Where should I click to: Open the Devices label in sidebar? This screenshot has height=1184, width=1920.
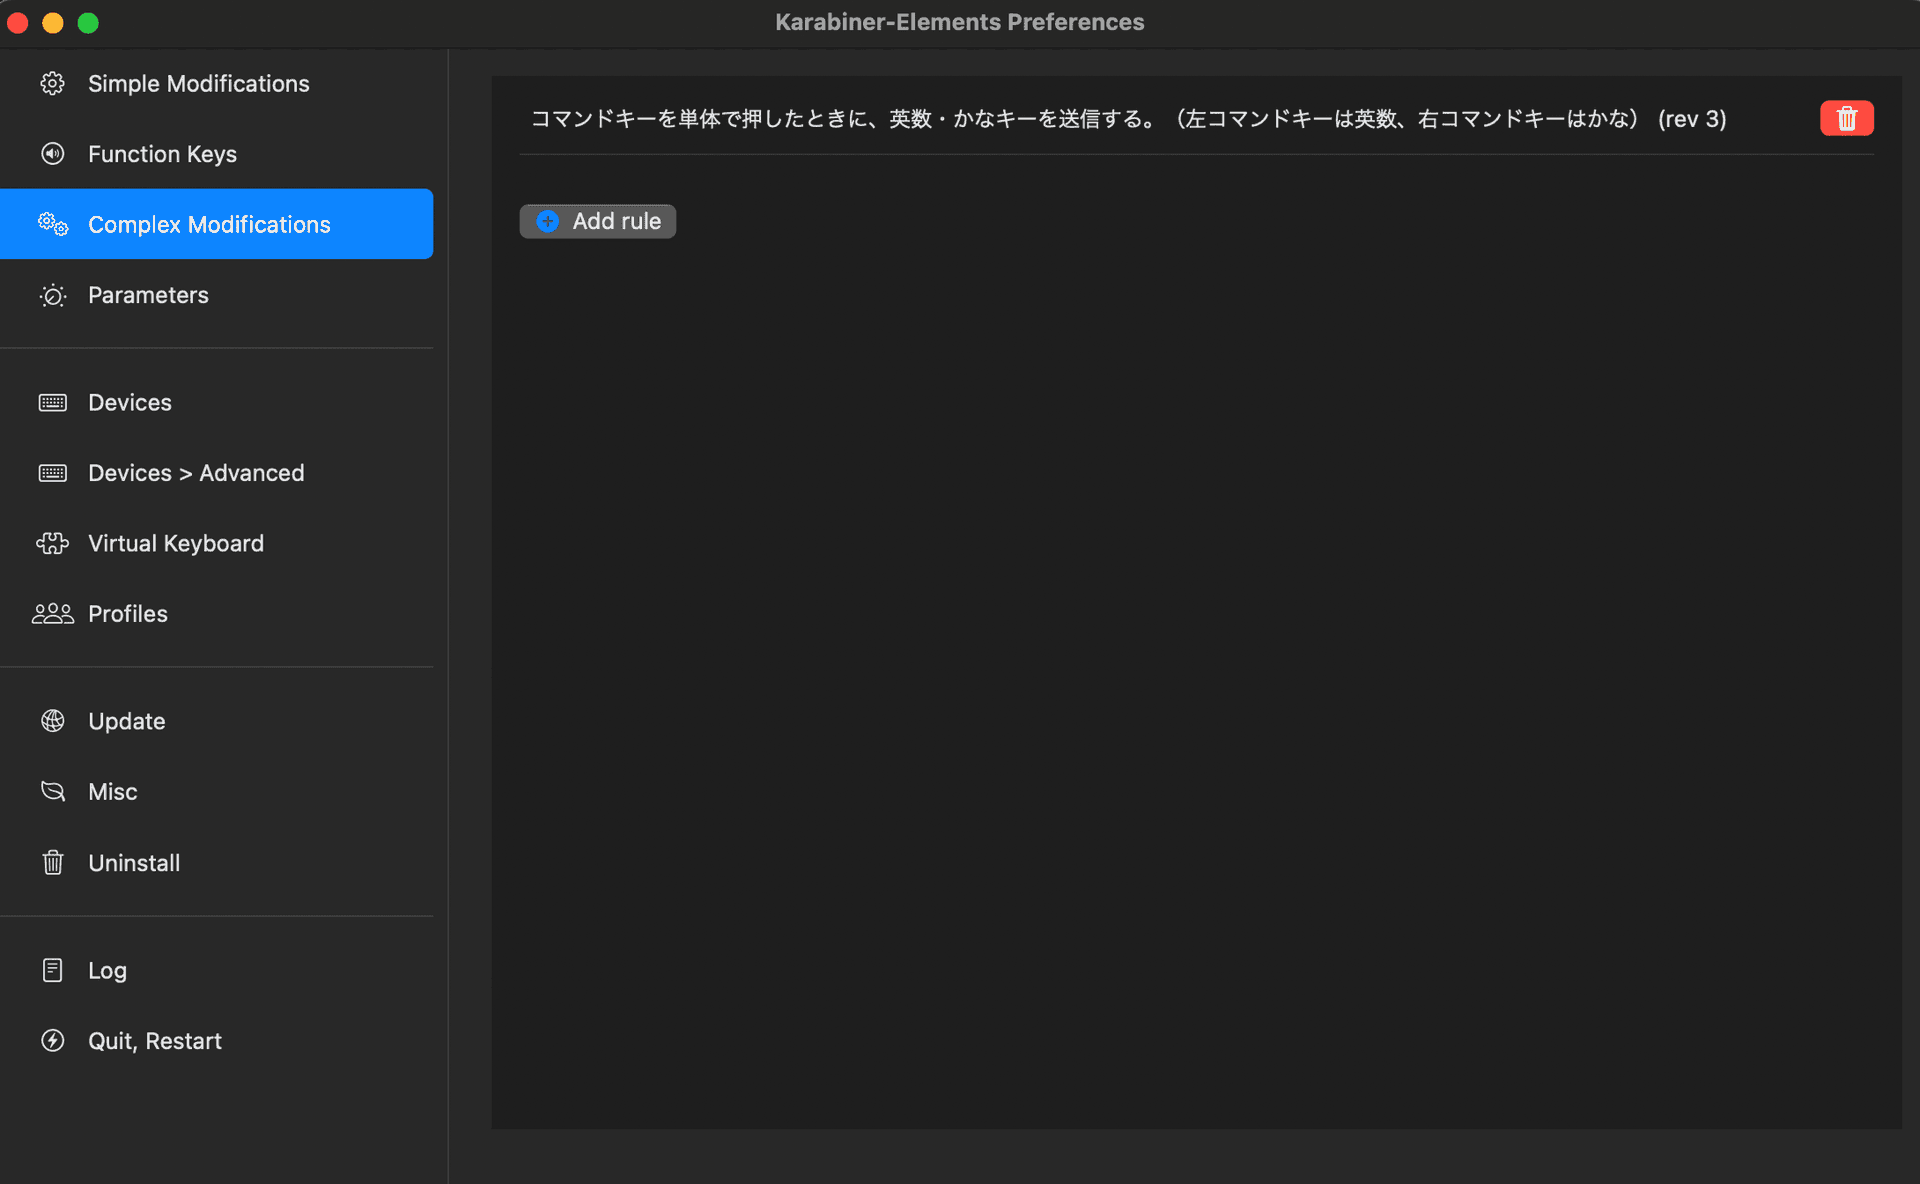(x=130, y=402)
